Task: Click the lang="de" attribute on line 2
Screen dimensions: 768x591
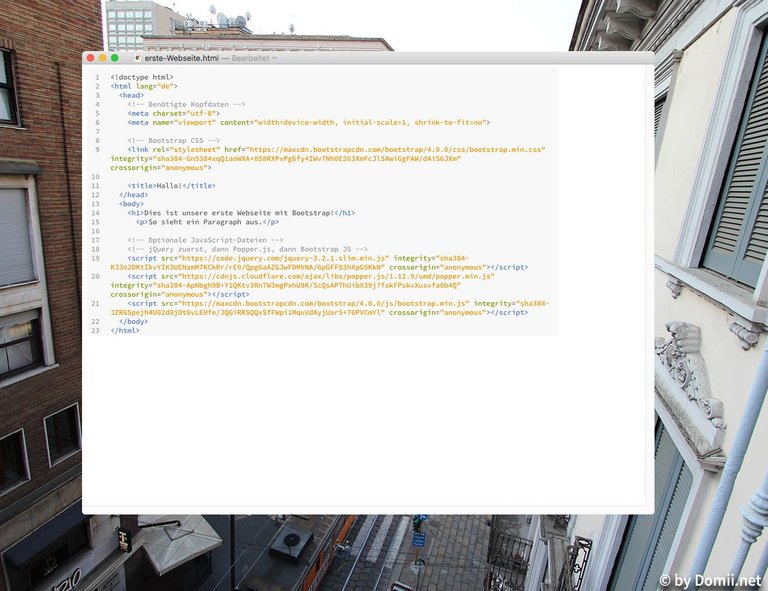Action: tap(157, 86)
